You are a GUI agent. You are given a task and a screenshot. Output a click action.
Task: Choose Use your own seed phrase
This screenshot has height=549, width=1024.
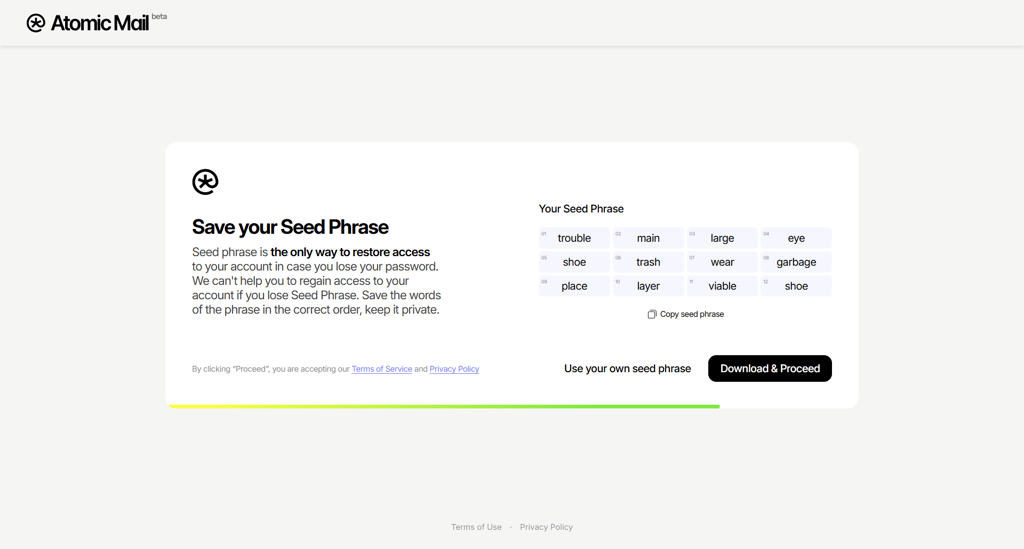[x=628, y=369]
